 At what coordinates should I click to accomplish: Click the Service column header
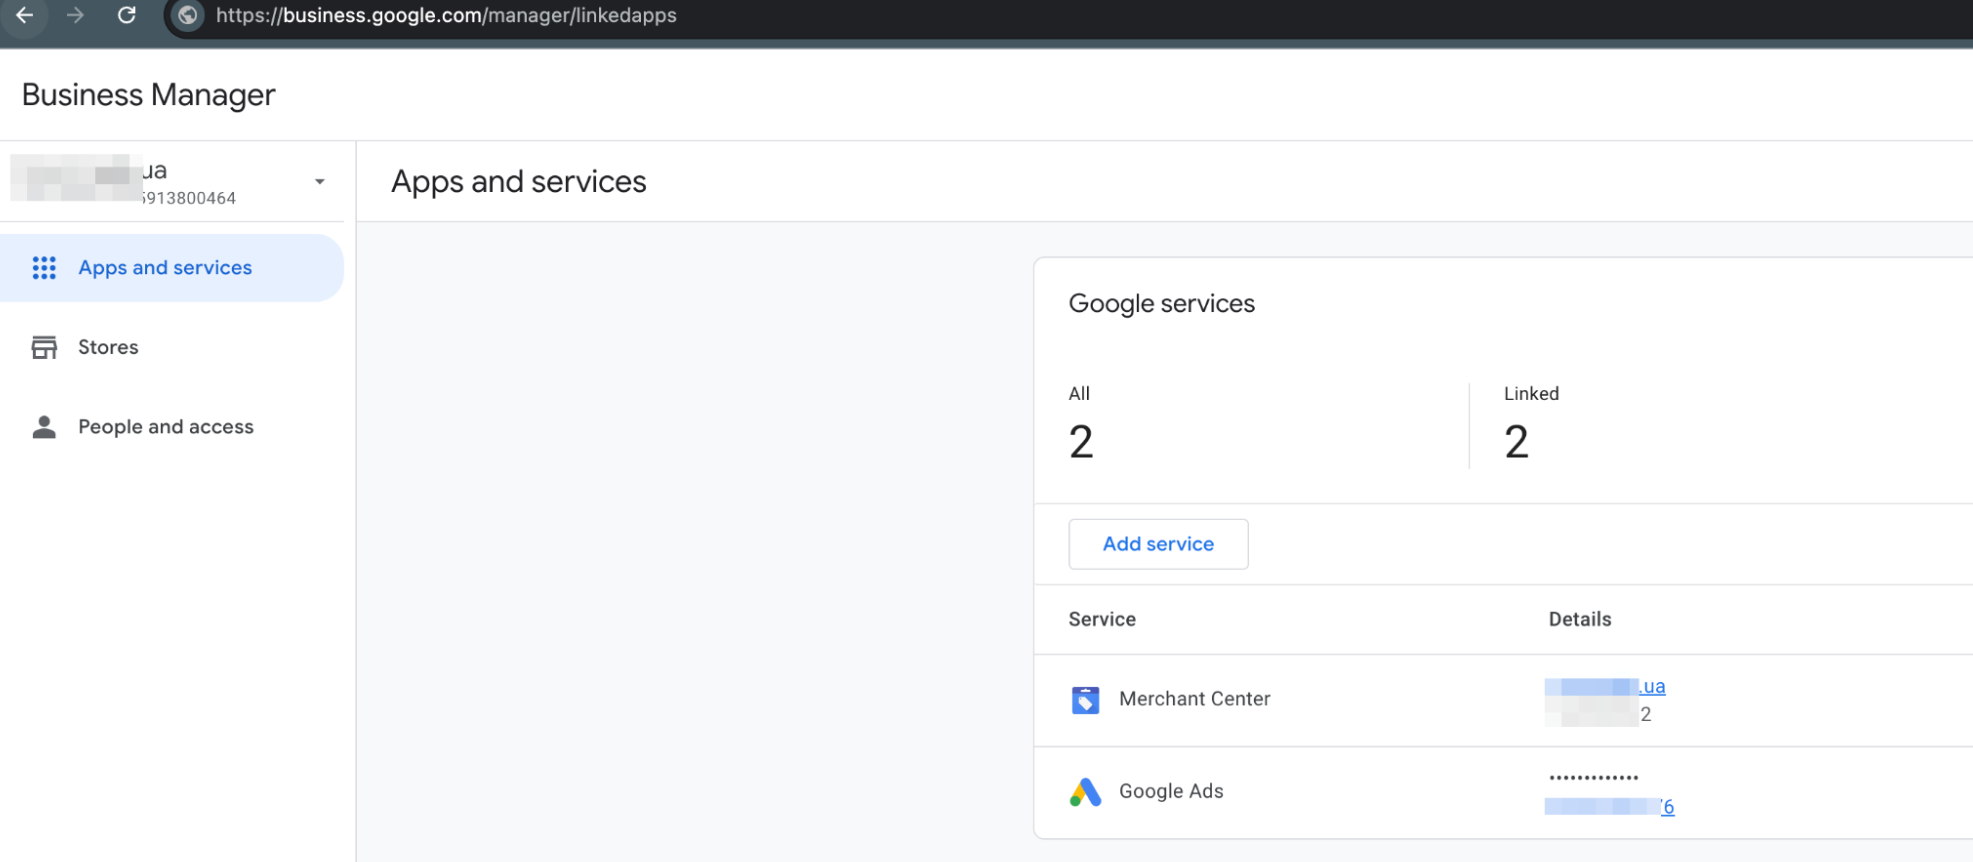click(x=1102, y=619)
